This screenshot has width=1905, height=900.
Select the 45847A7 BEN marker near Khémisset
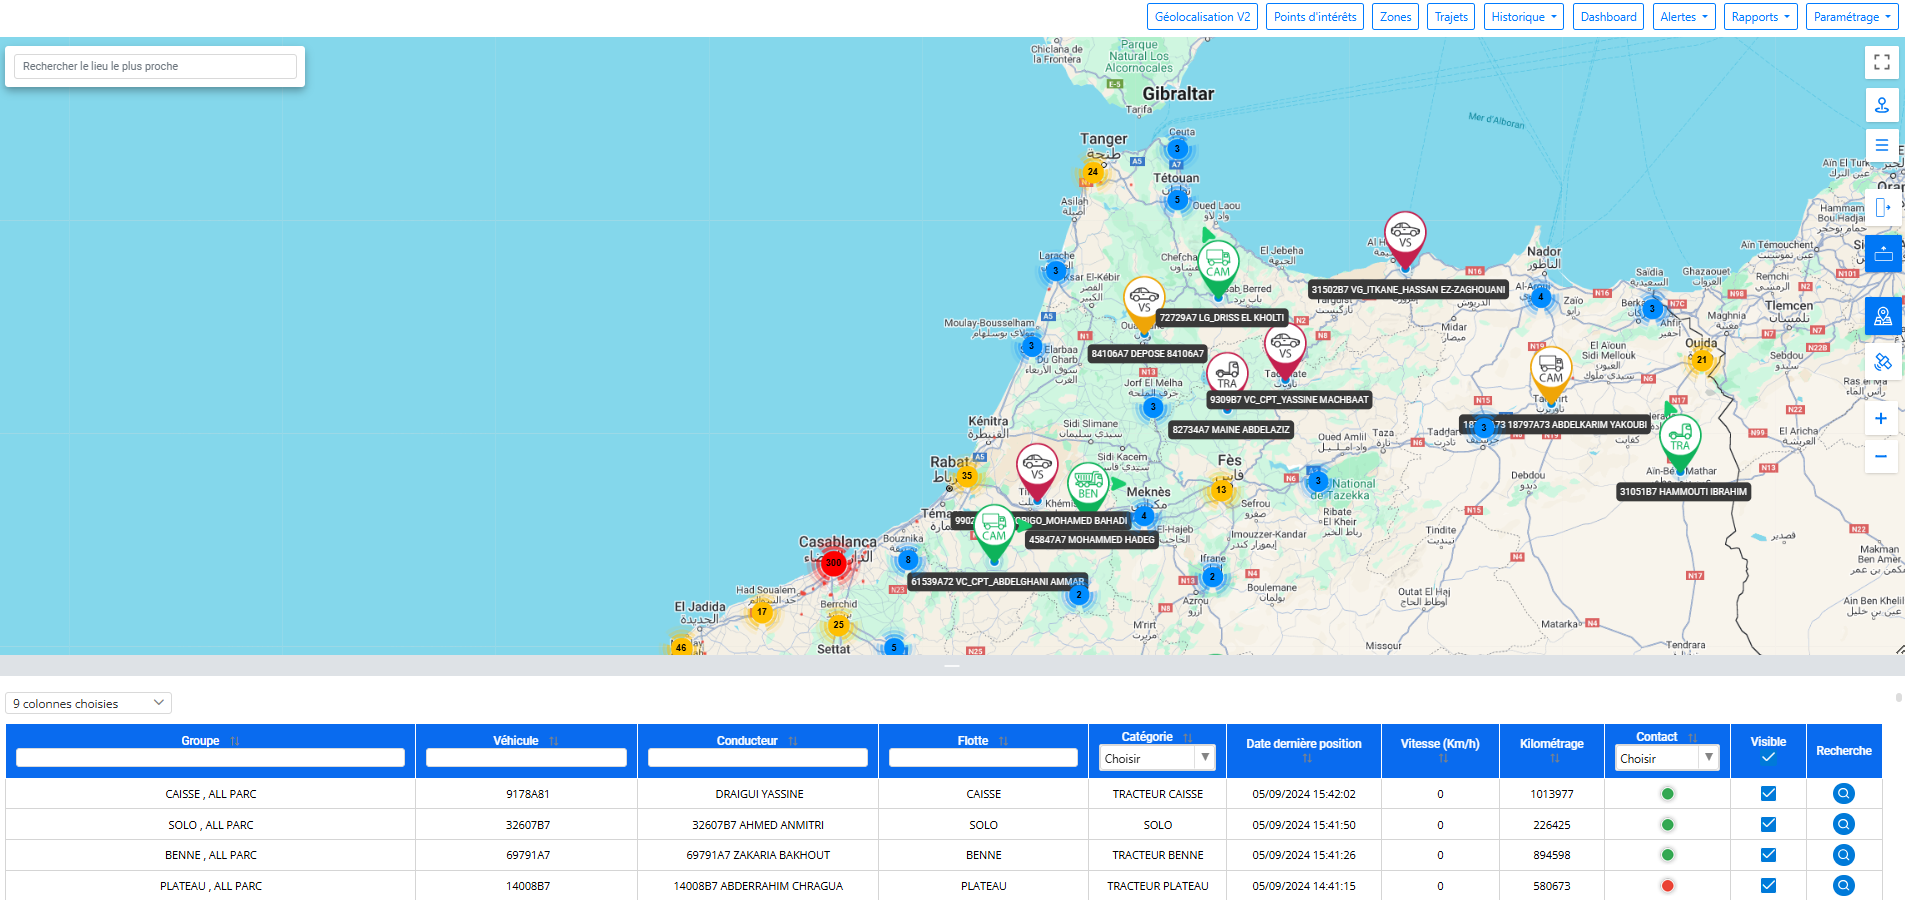[1088, 486]
